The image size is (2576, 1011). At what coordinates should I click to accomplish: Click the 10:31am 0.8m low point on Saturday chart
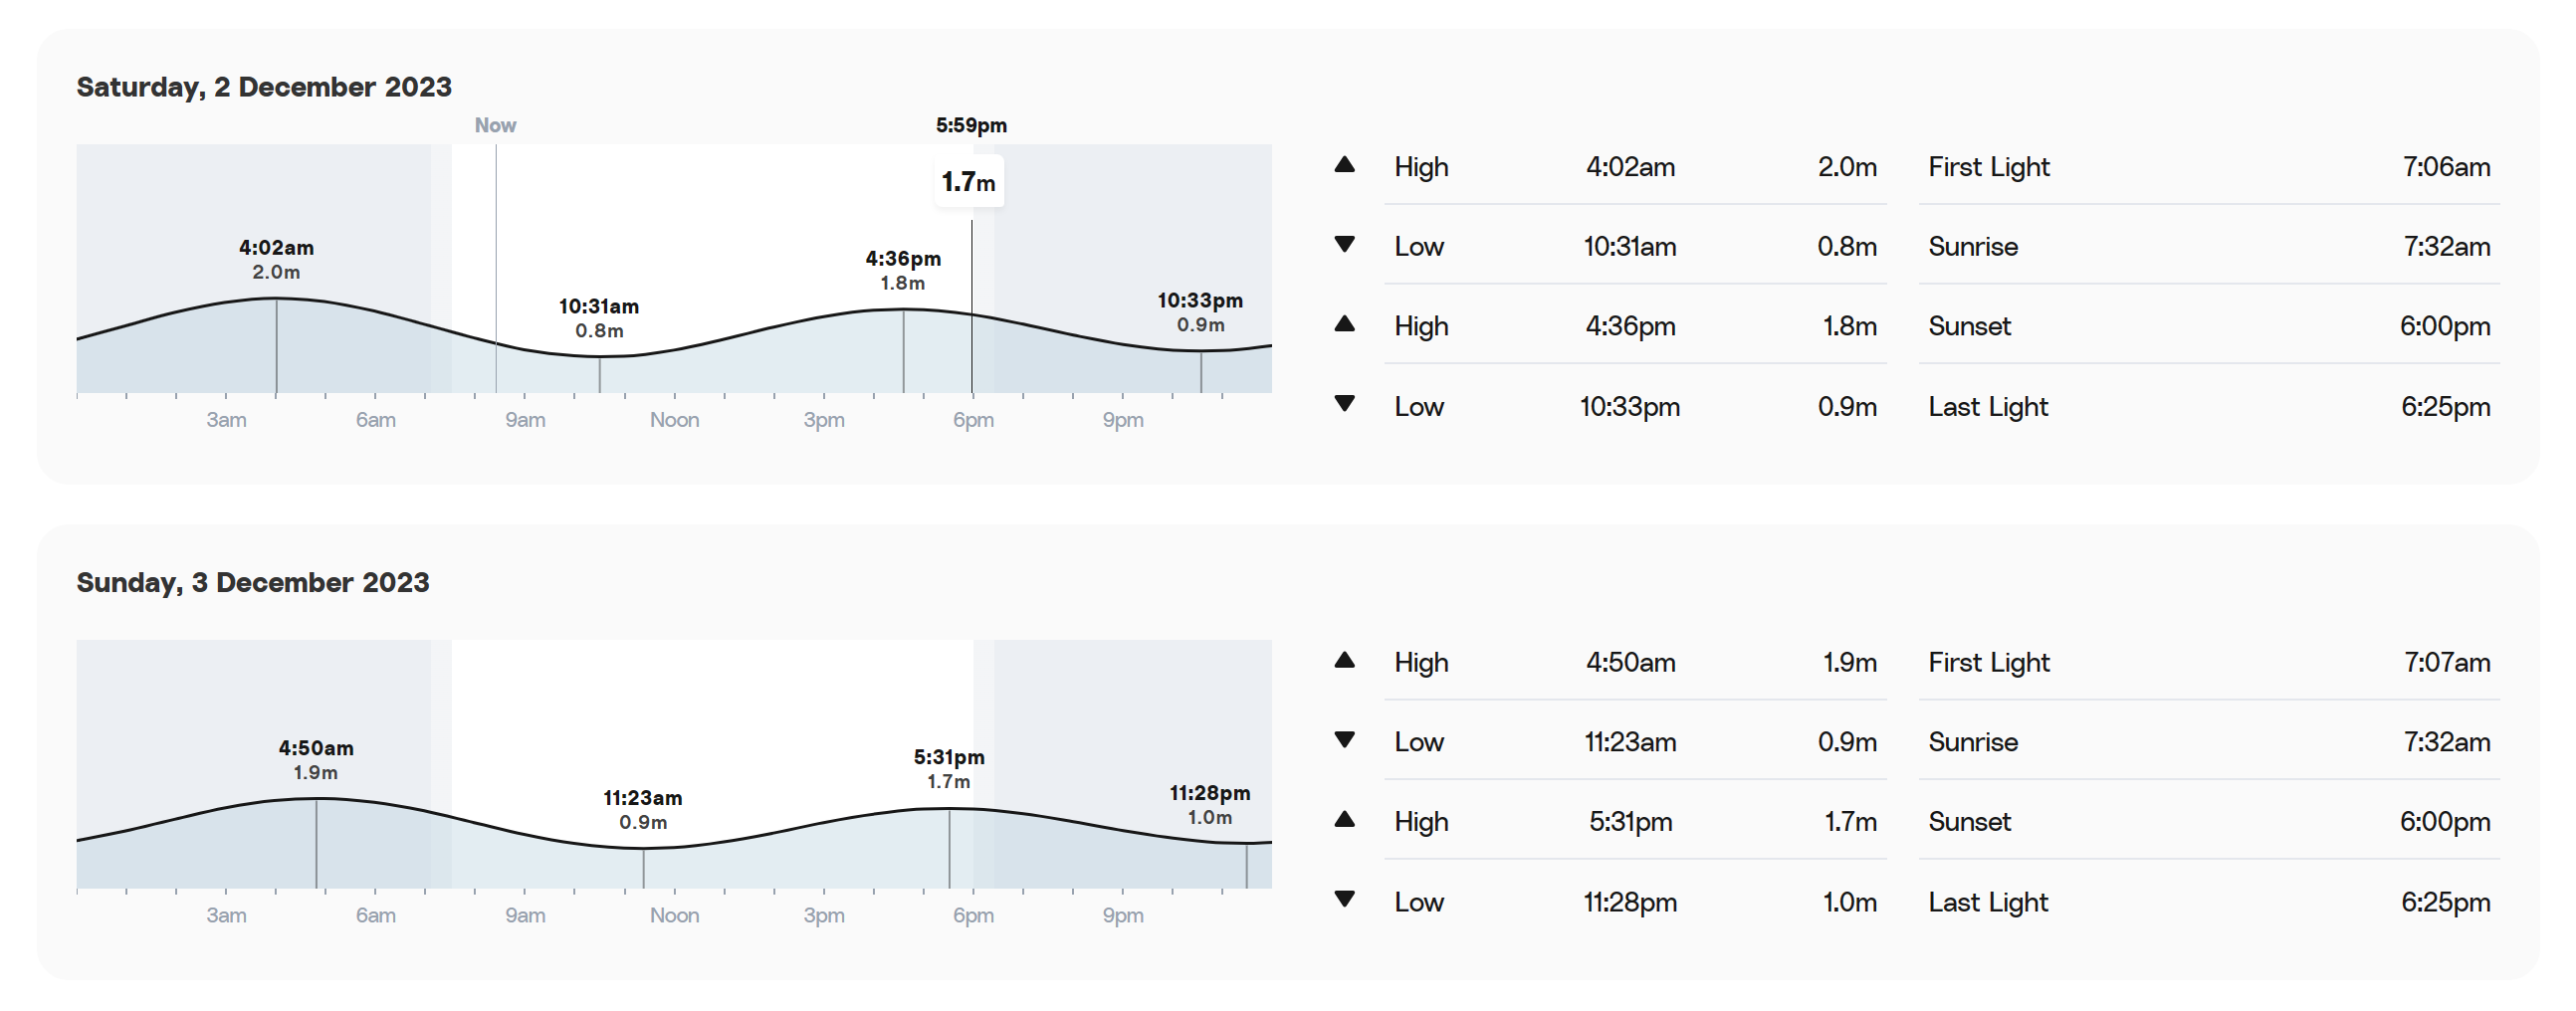point(599,318)
